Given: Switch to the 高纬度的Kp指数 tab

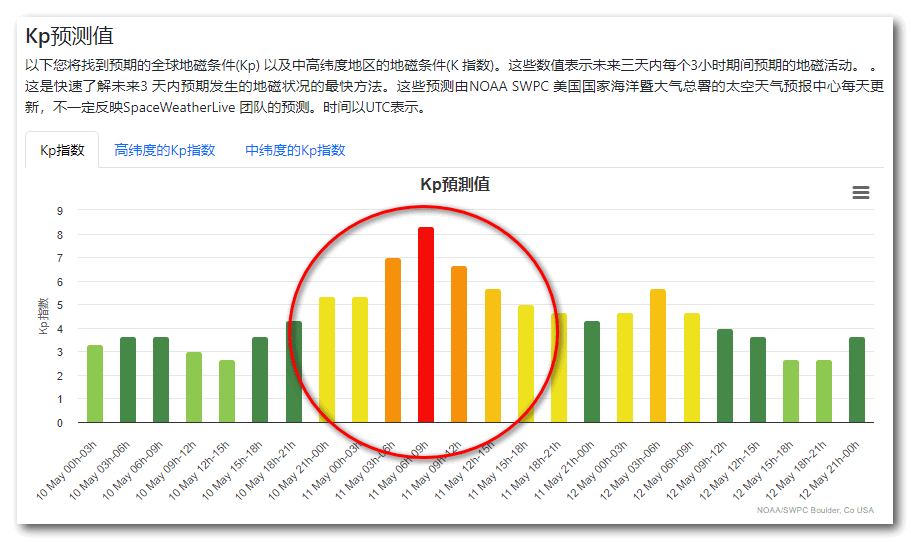Looking at the screenshot, I should coord(165,150).
